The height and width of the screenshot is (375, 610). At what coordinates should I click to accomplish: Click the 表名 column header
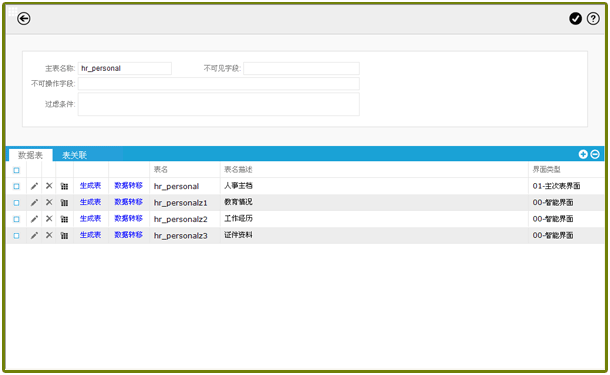(x=185, y=170)
